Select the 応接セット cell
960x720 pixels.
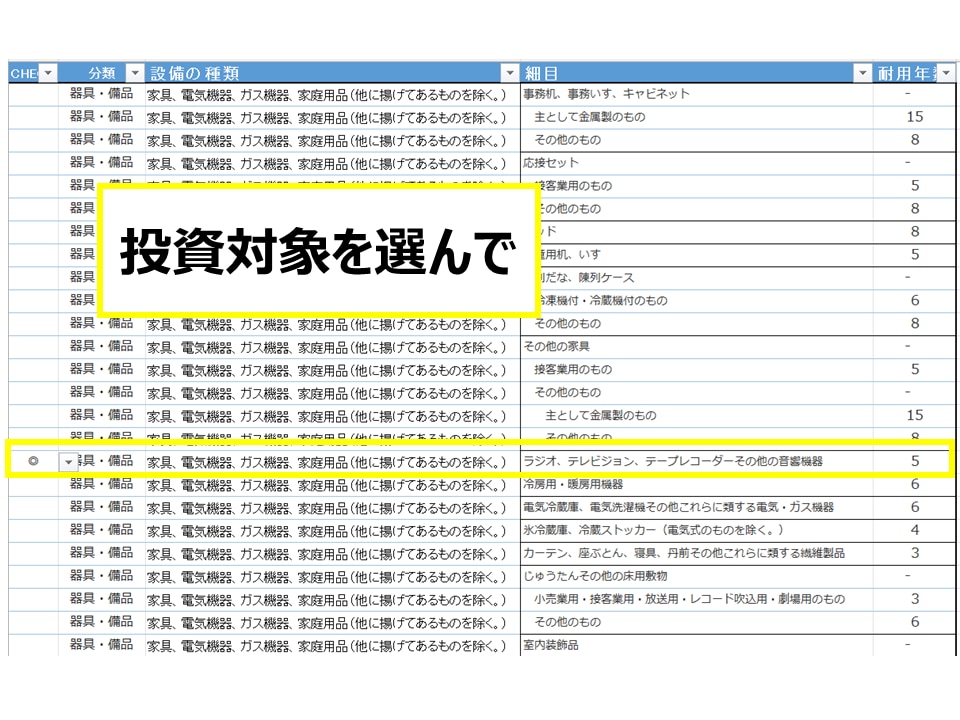(x=696, y=163)
